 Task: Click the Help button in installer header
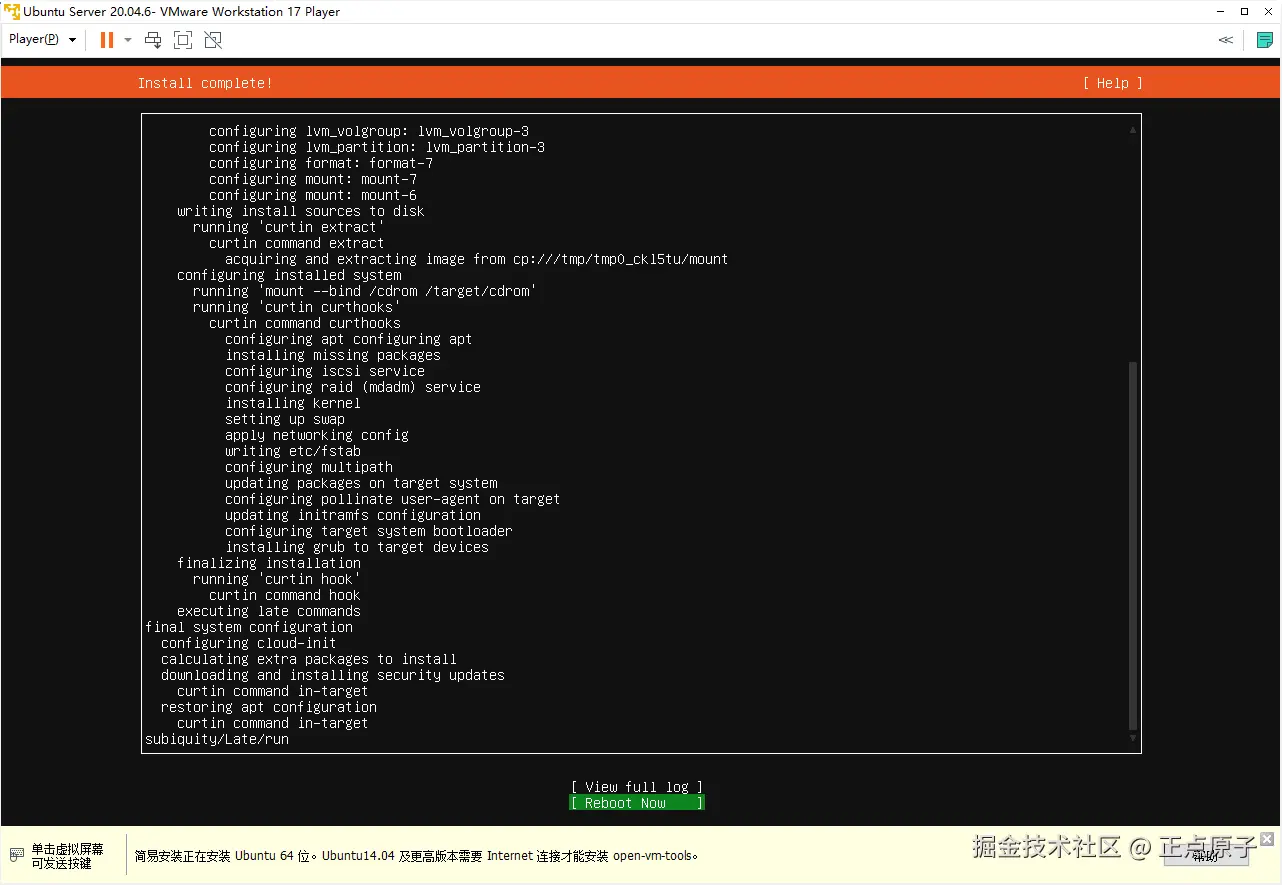pos(1112,83)
